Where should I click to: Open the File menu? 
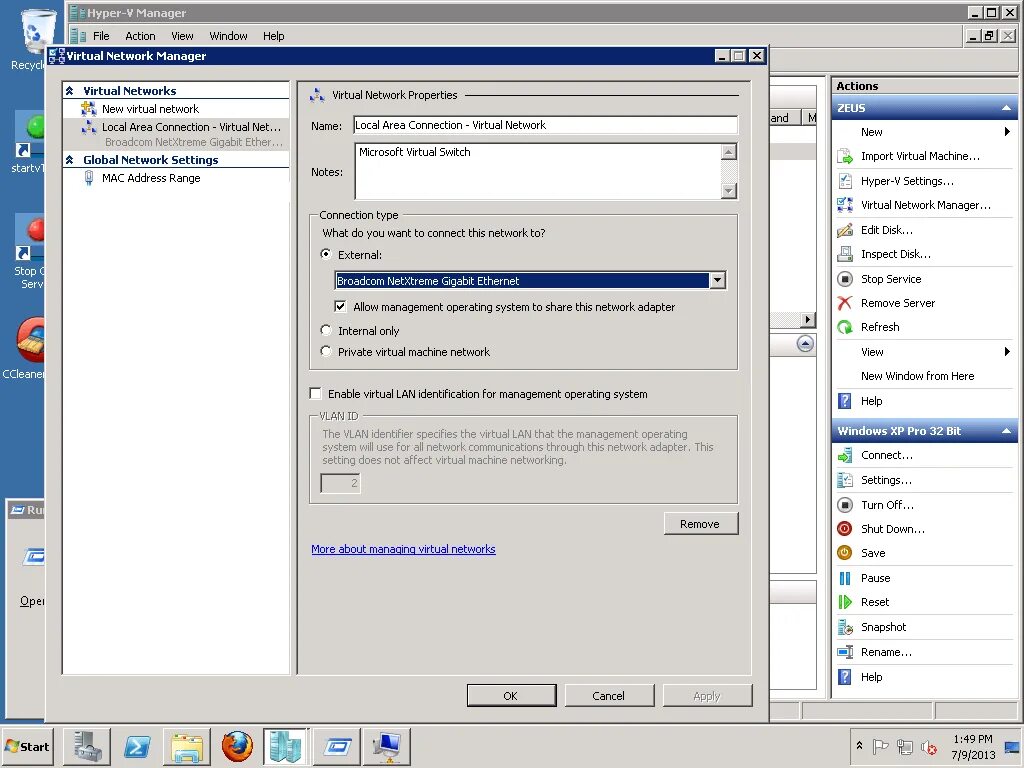pos(101,36)
